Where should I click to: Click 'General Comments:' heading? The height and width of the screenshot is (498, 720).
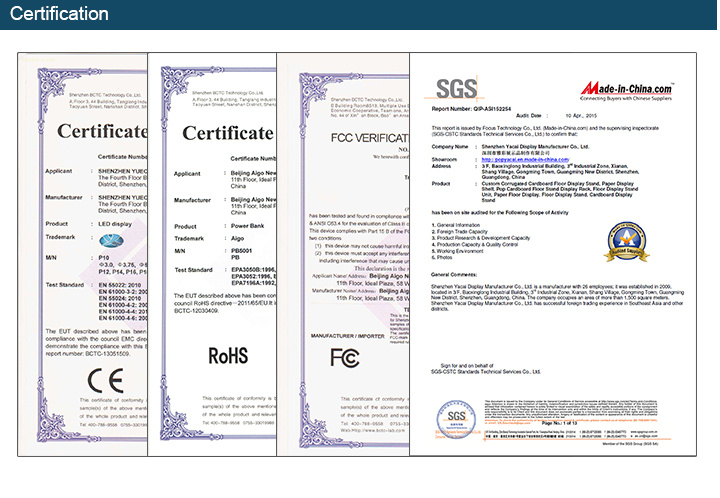454,274
